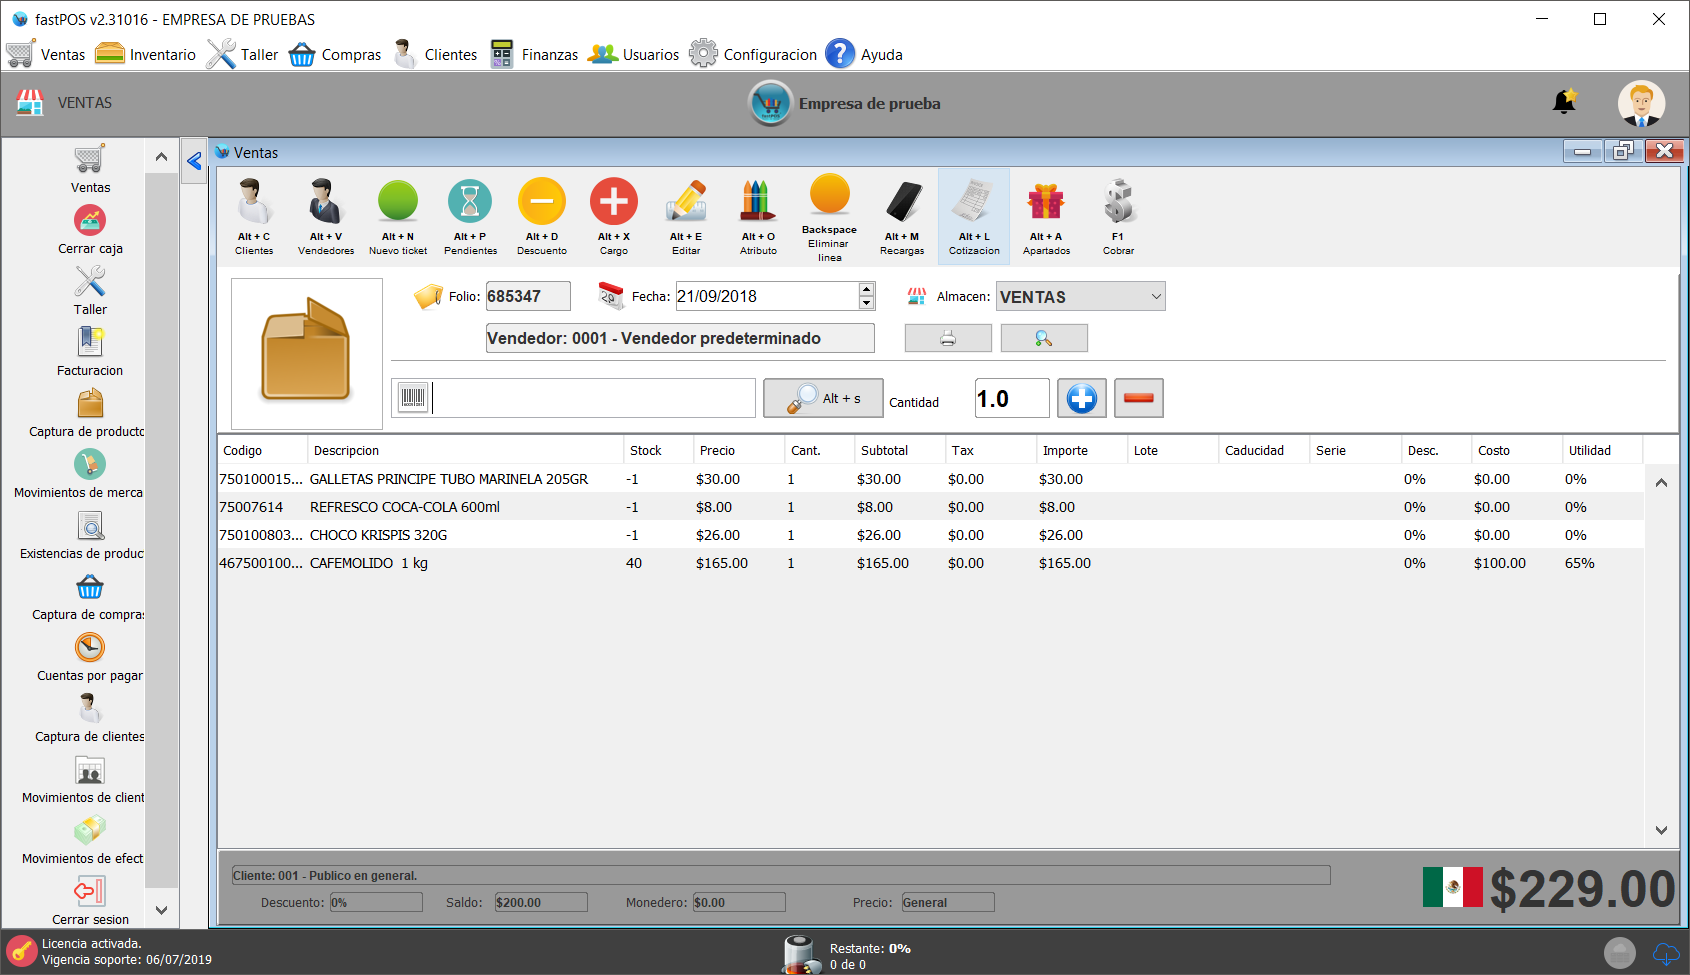This screenshot has width=1690, height=975.
Task: Open the Inventario menu
Action: 146,54
